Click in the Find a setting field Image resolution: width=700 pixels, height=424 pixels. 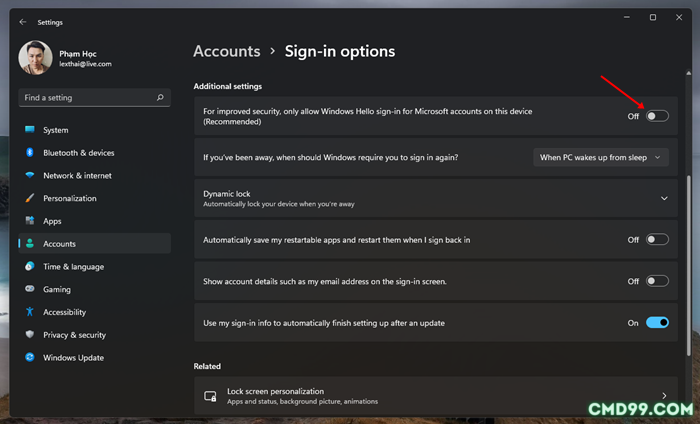94,97
